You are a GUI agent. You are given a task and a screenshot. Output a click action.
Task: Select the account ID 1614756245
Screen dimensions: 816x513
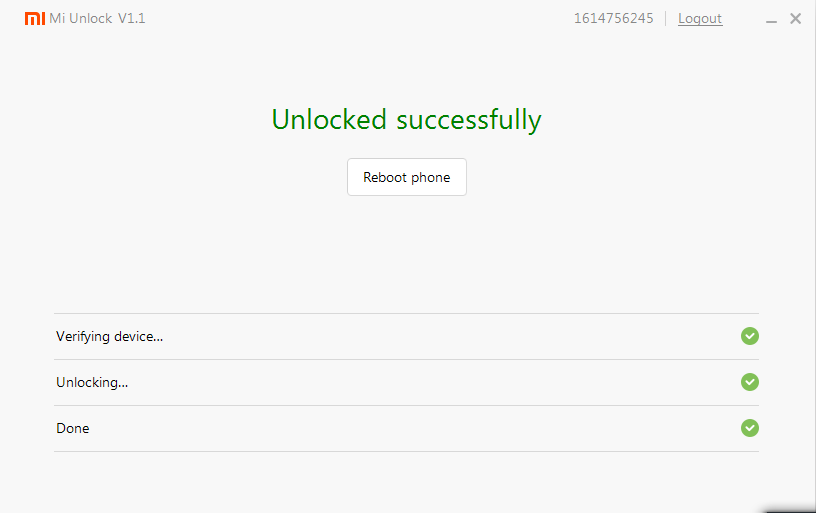click(613, 18)
